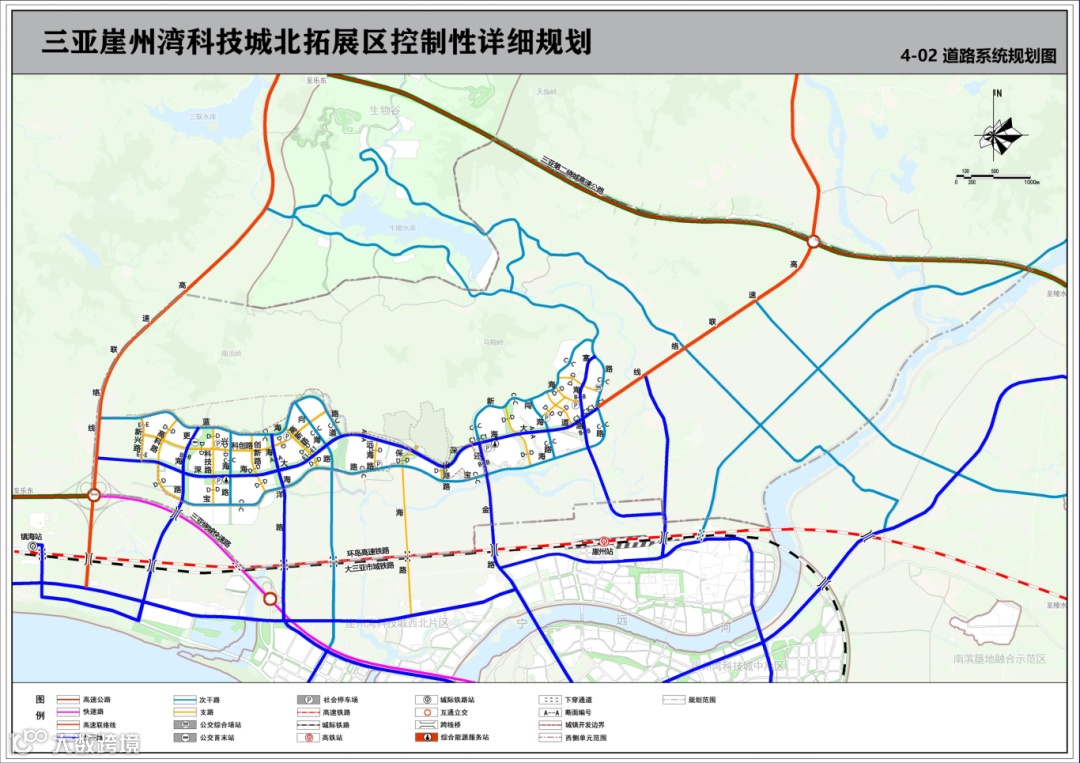Viewport: 1080px width, 763px height.
Task: Click the 快速路 magenta legend sample
Action: pos(67,711)
